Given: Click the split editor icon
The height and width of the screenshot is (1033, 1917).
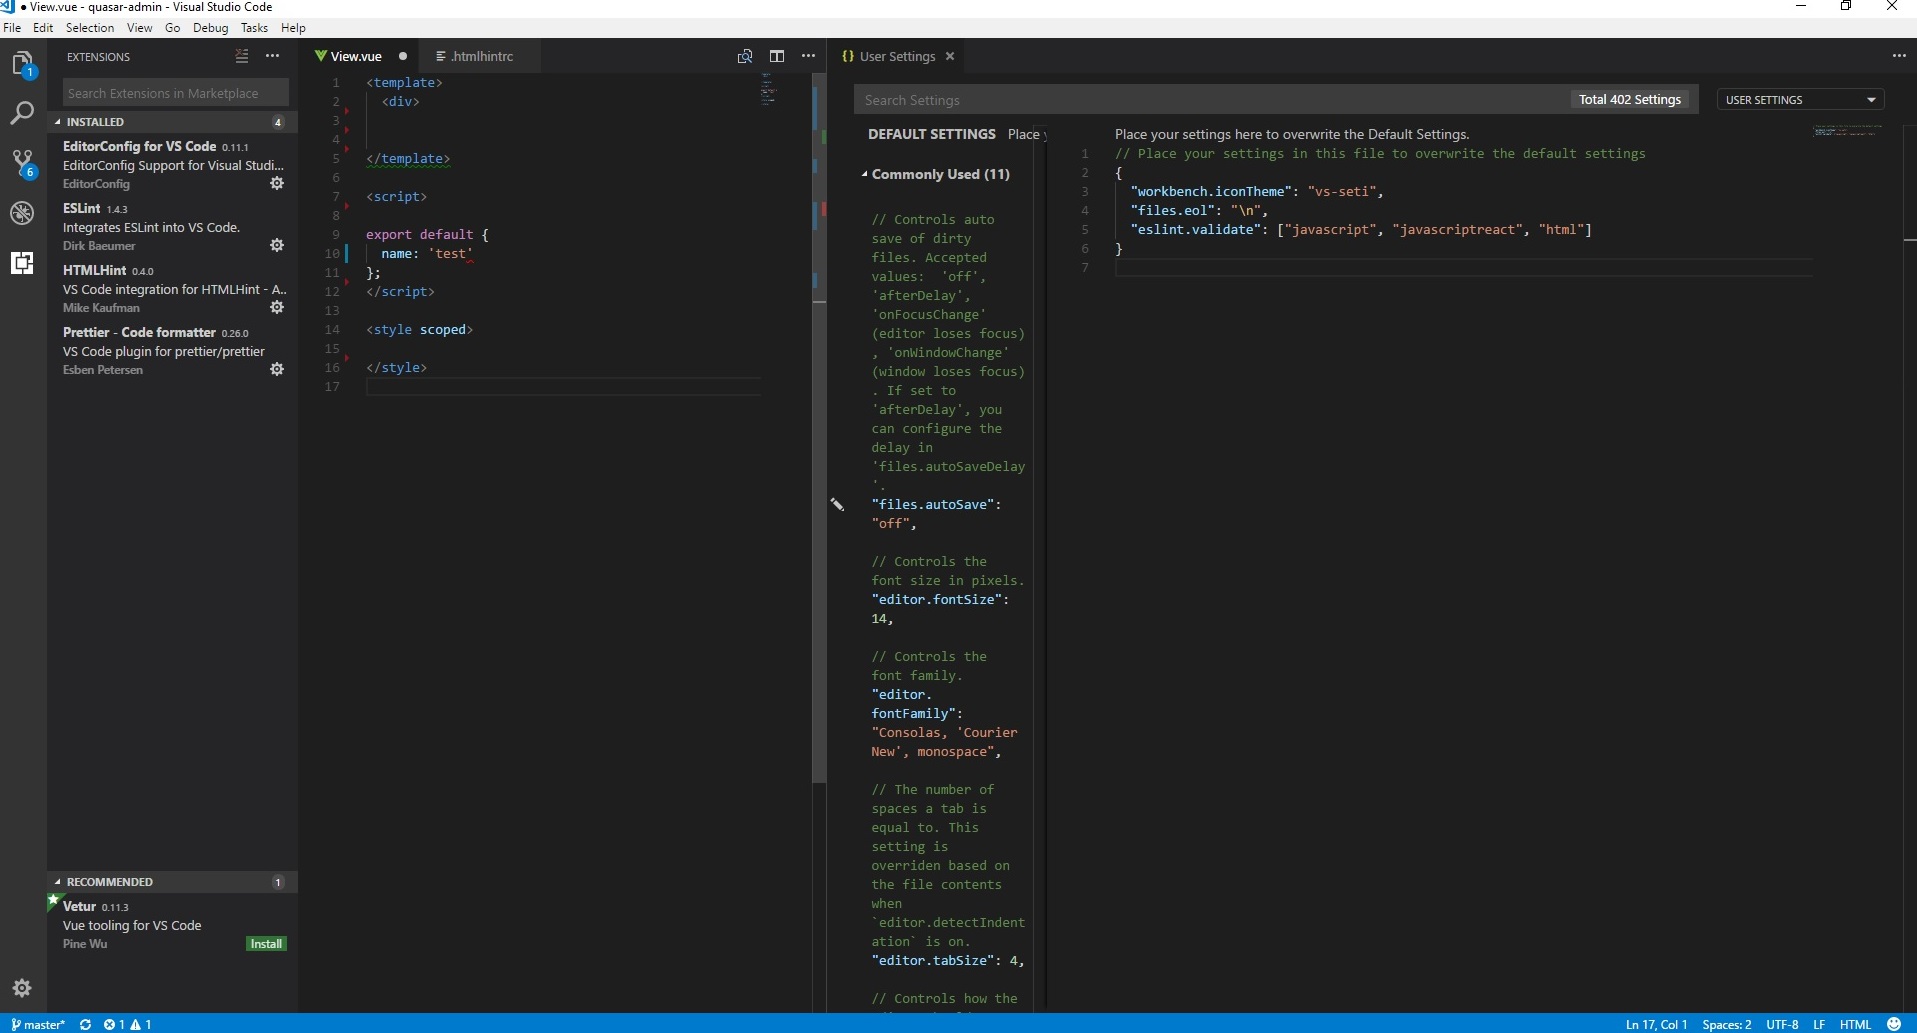Looking at the screenshot, I should [777, 56].
